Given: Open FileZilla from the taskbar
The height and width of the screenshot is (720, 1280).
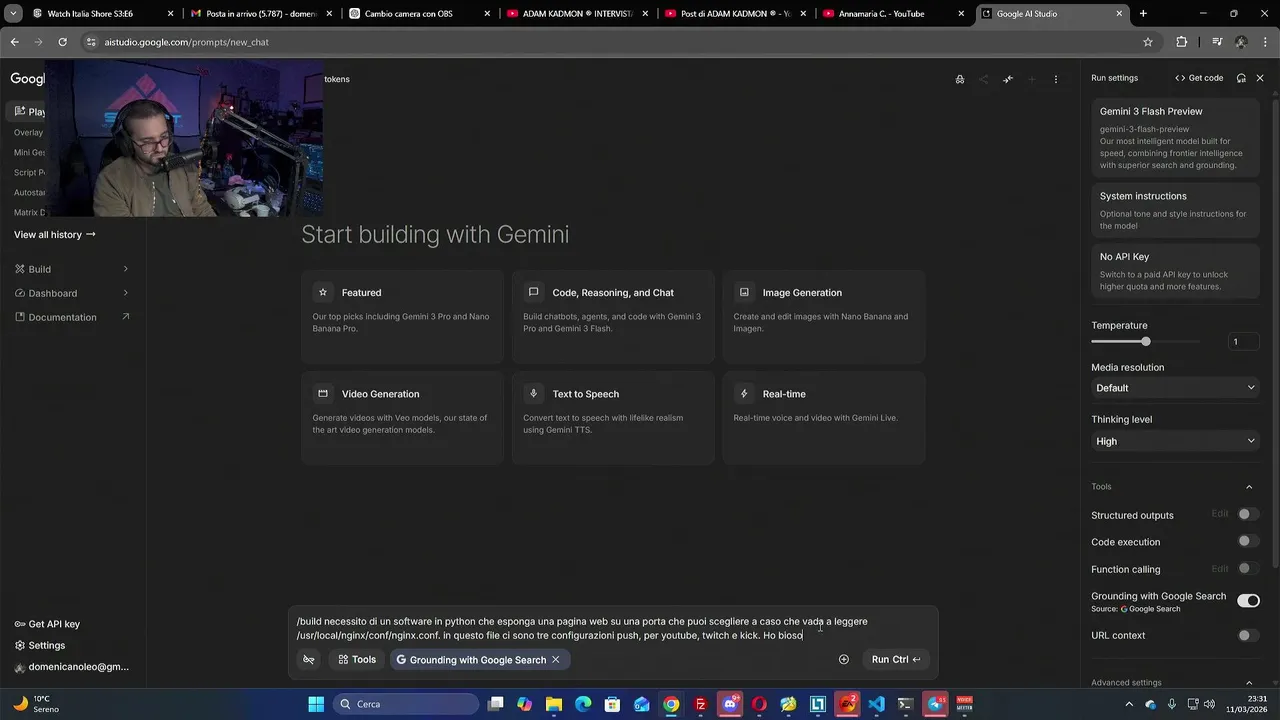Looking at the screenshot, I should 700,704.
